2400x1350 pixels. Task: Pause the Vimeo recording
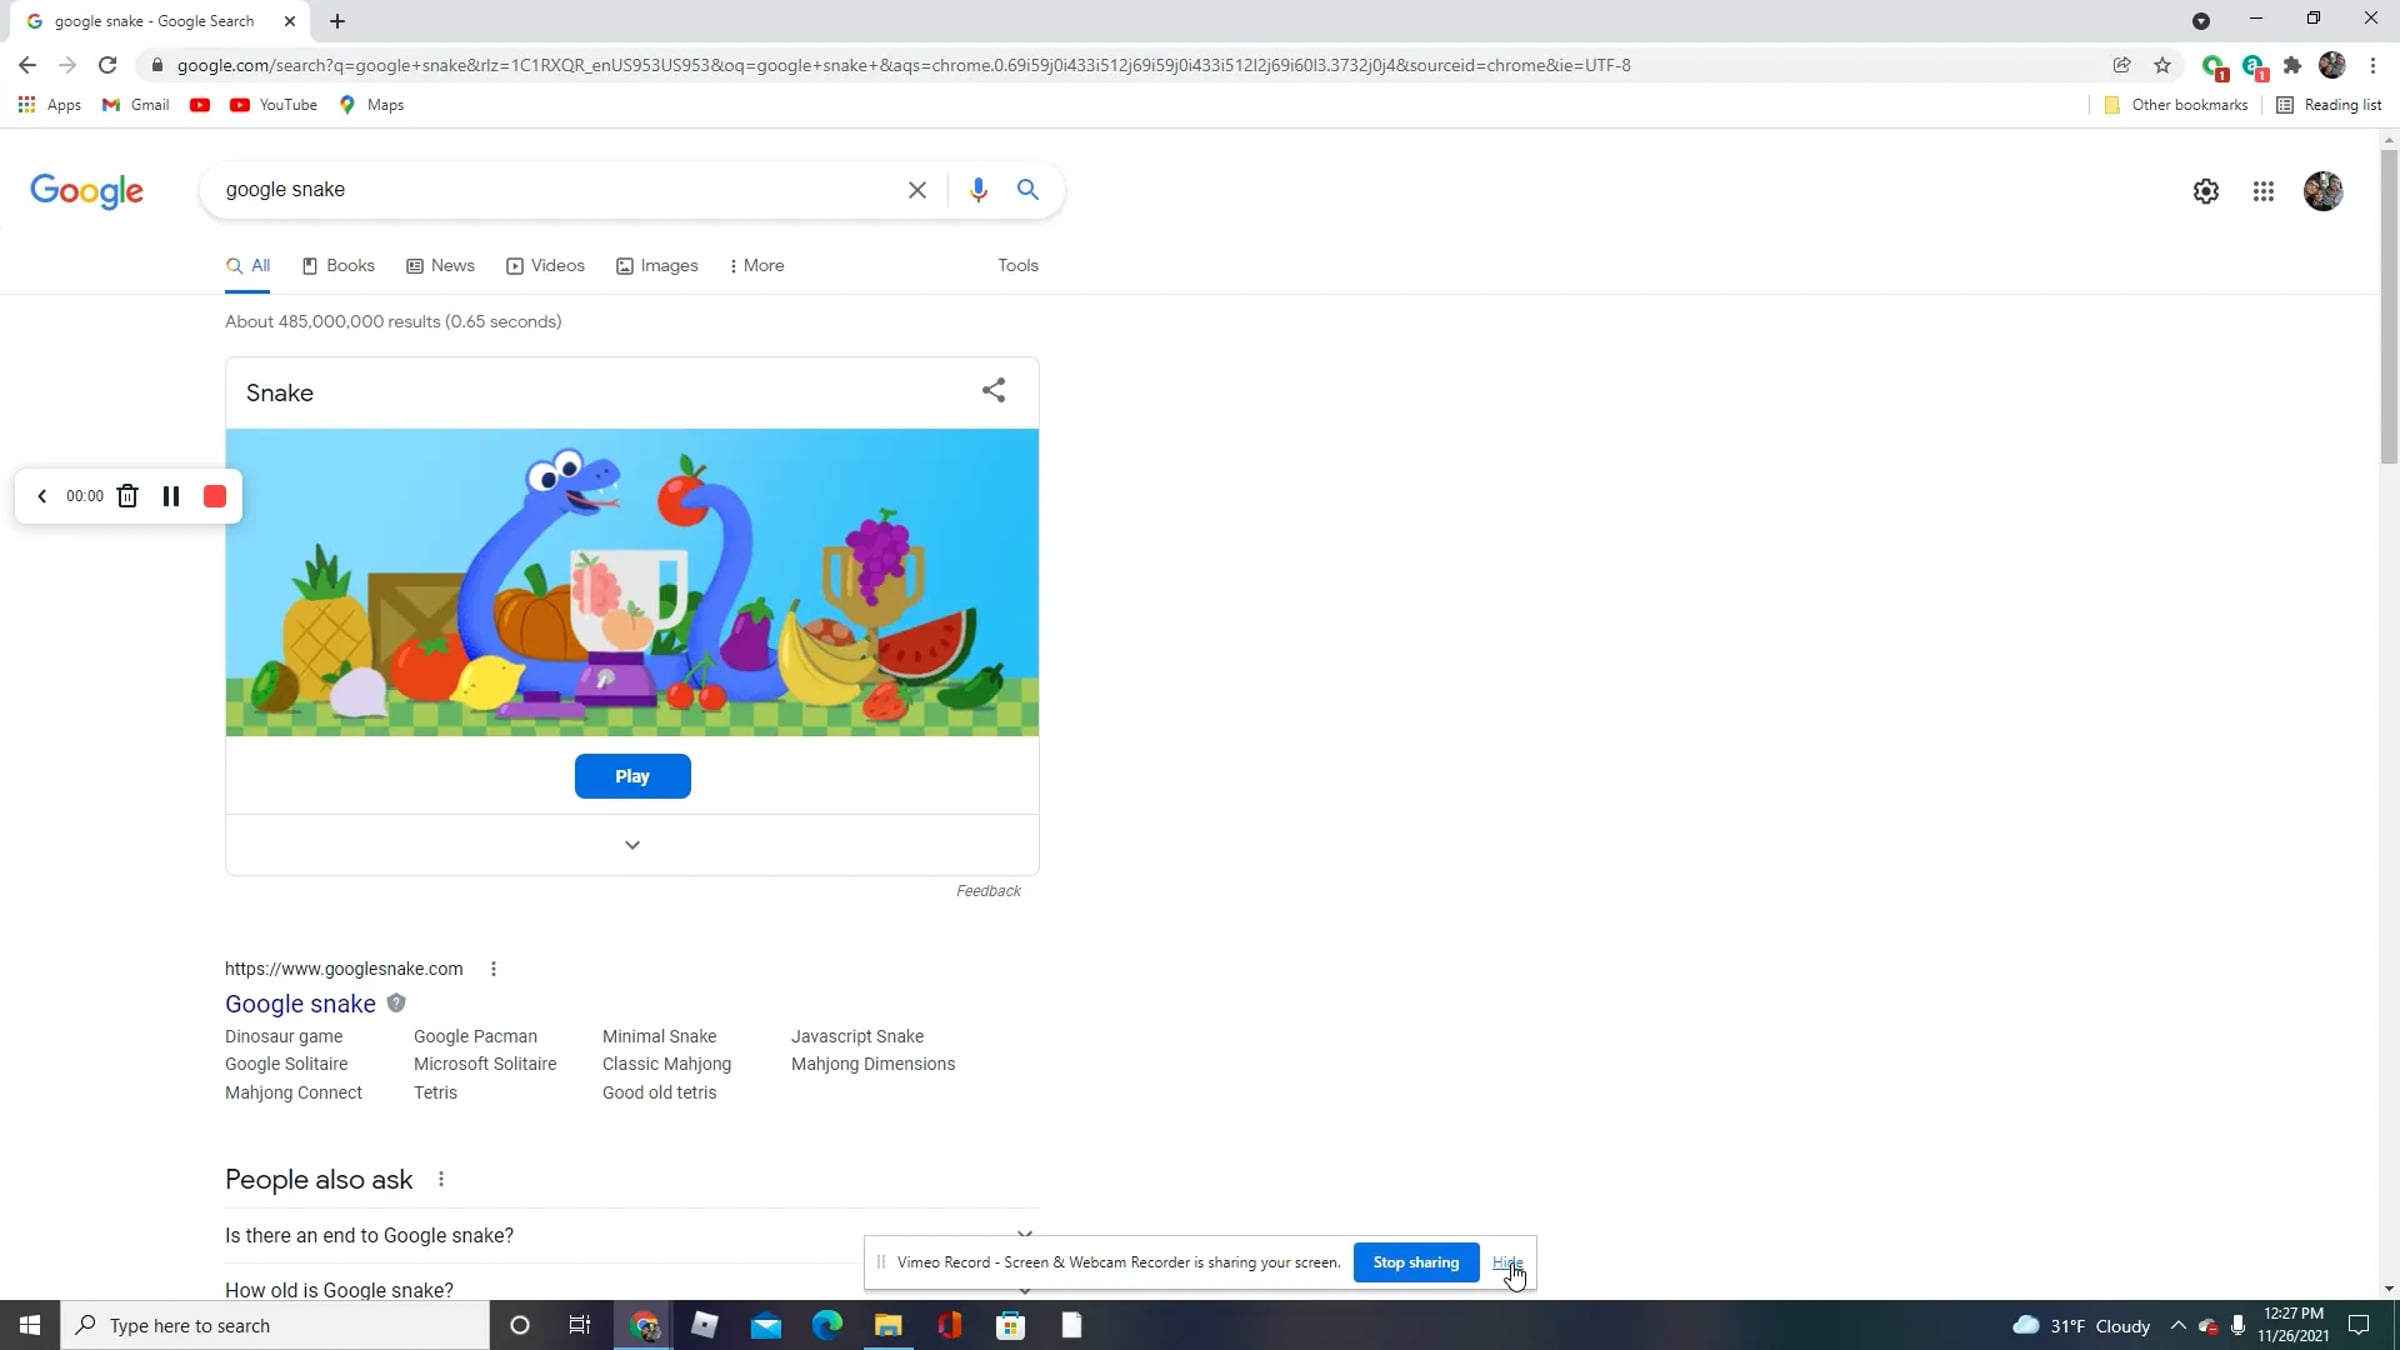point(171,496)
